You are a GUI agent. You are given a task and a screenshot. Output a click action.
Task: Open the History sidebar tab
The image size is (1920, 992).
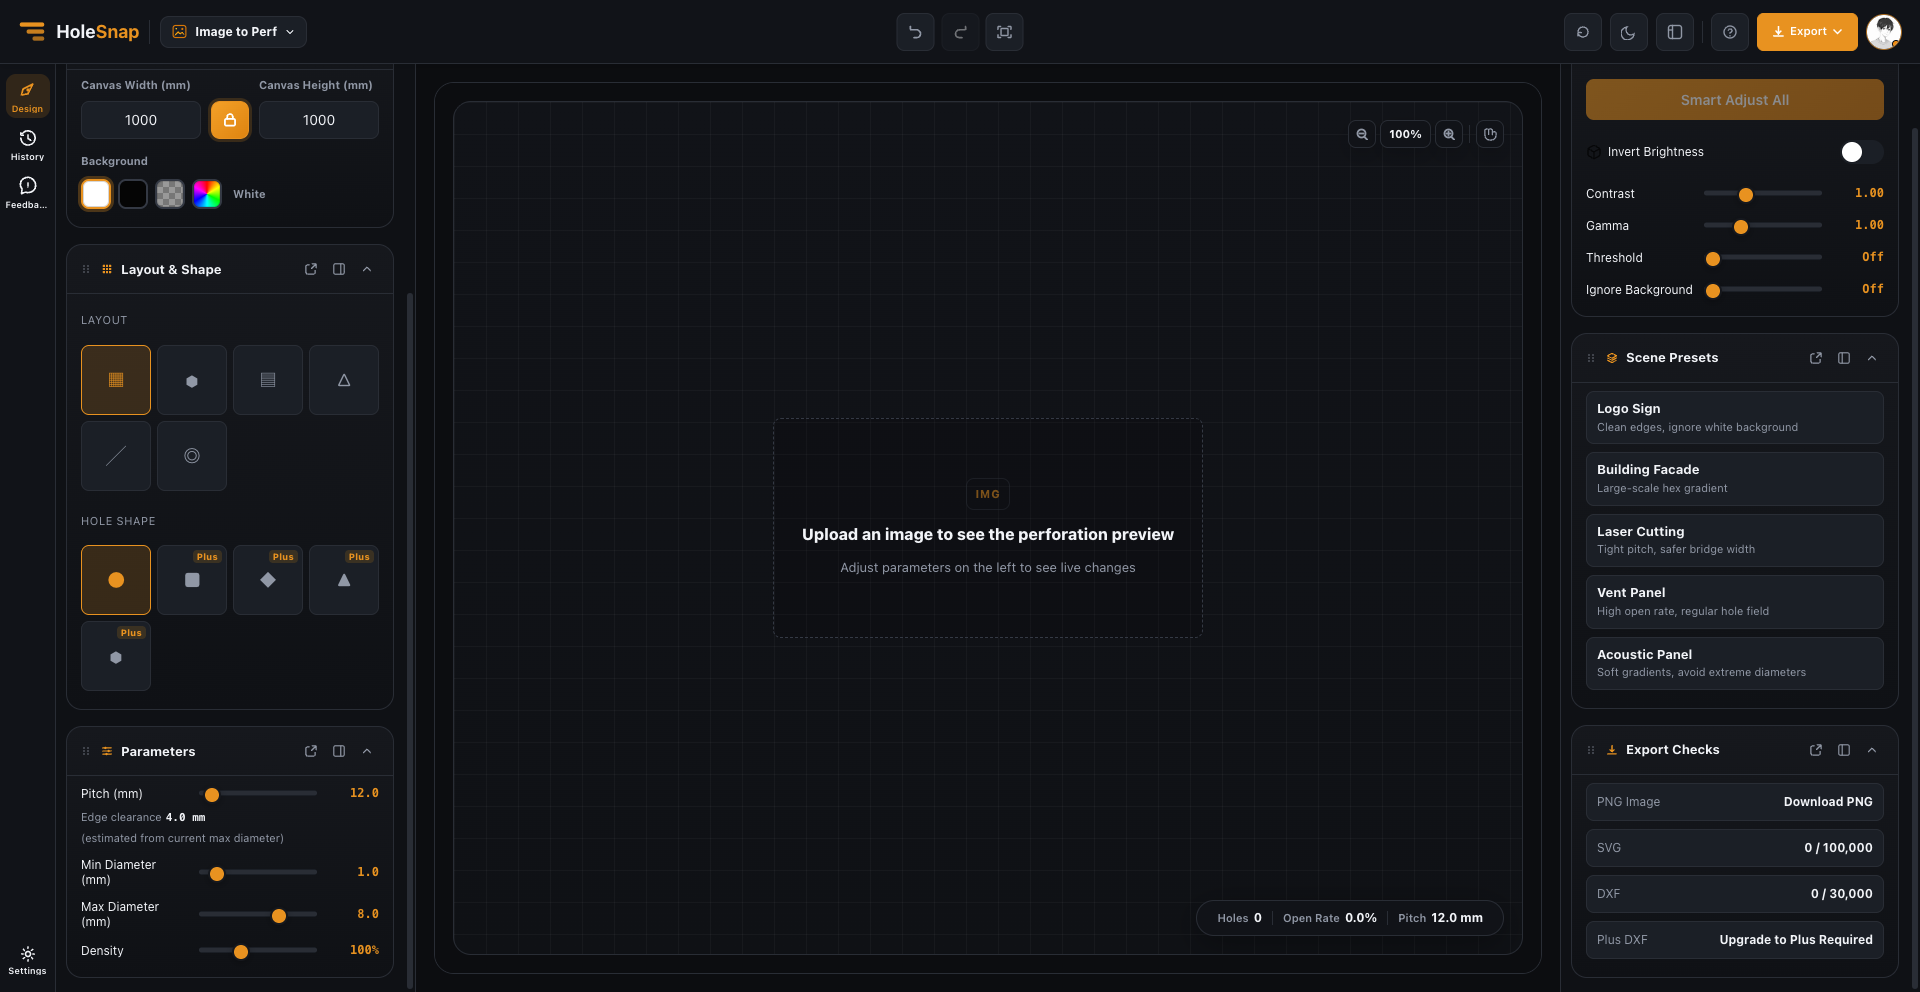tap(27, 144)
